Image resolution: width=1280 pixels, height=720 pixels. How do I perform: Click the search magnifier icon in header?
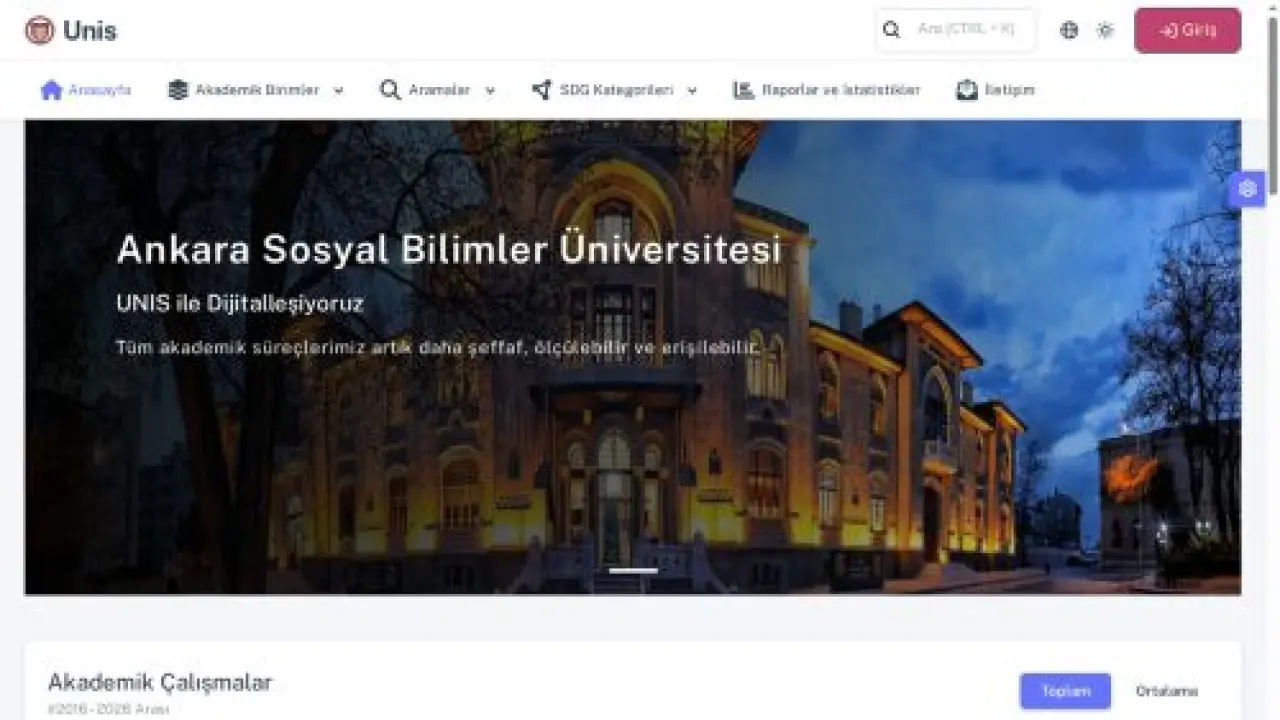coord(891,30)
